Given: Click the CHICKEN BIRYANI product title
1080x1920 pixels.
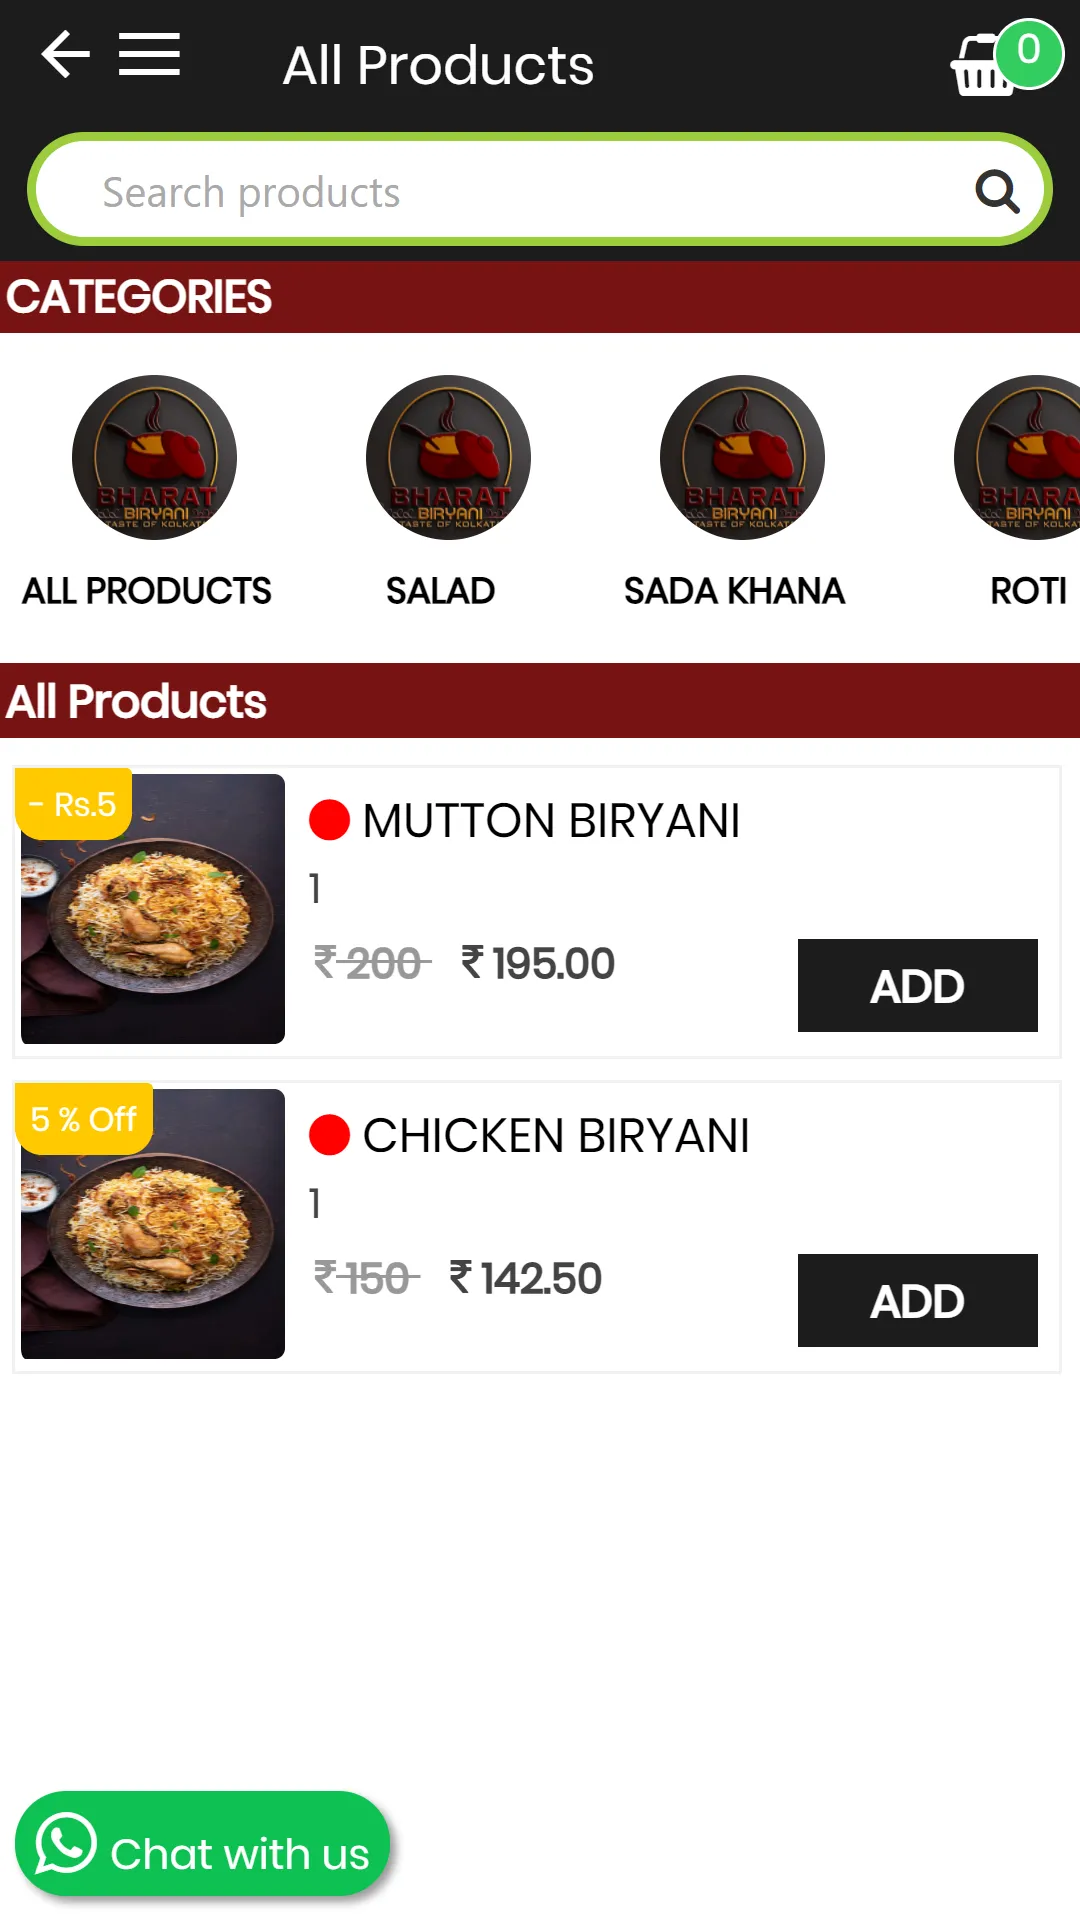Looking at the screenshot, I should tap(556, 1136).
